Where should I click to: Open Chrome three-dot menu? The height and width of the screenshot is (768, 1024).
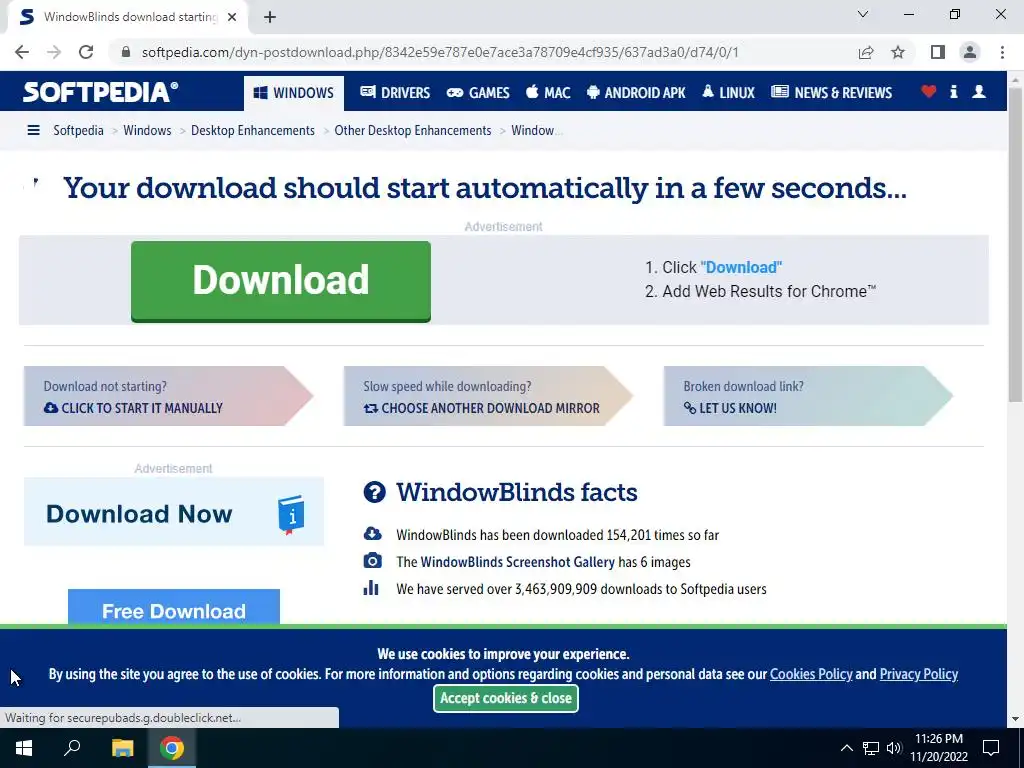1002,52
